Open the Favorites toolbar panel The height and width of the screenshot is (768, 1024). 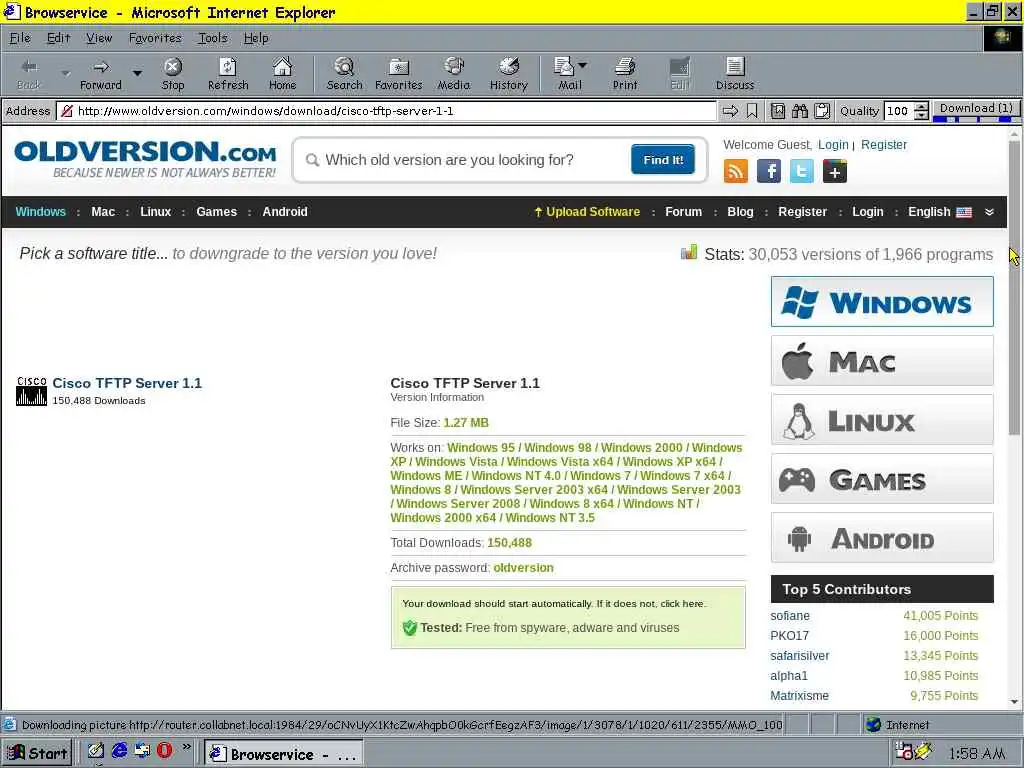[398, 74]
